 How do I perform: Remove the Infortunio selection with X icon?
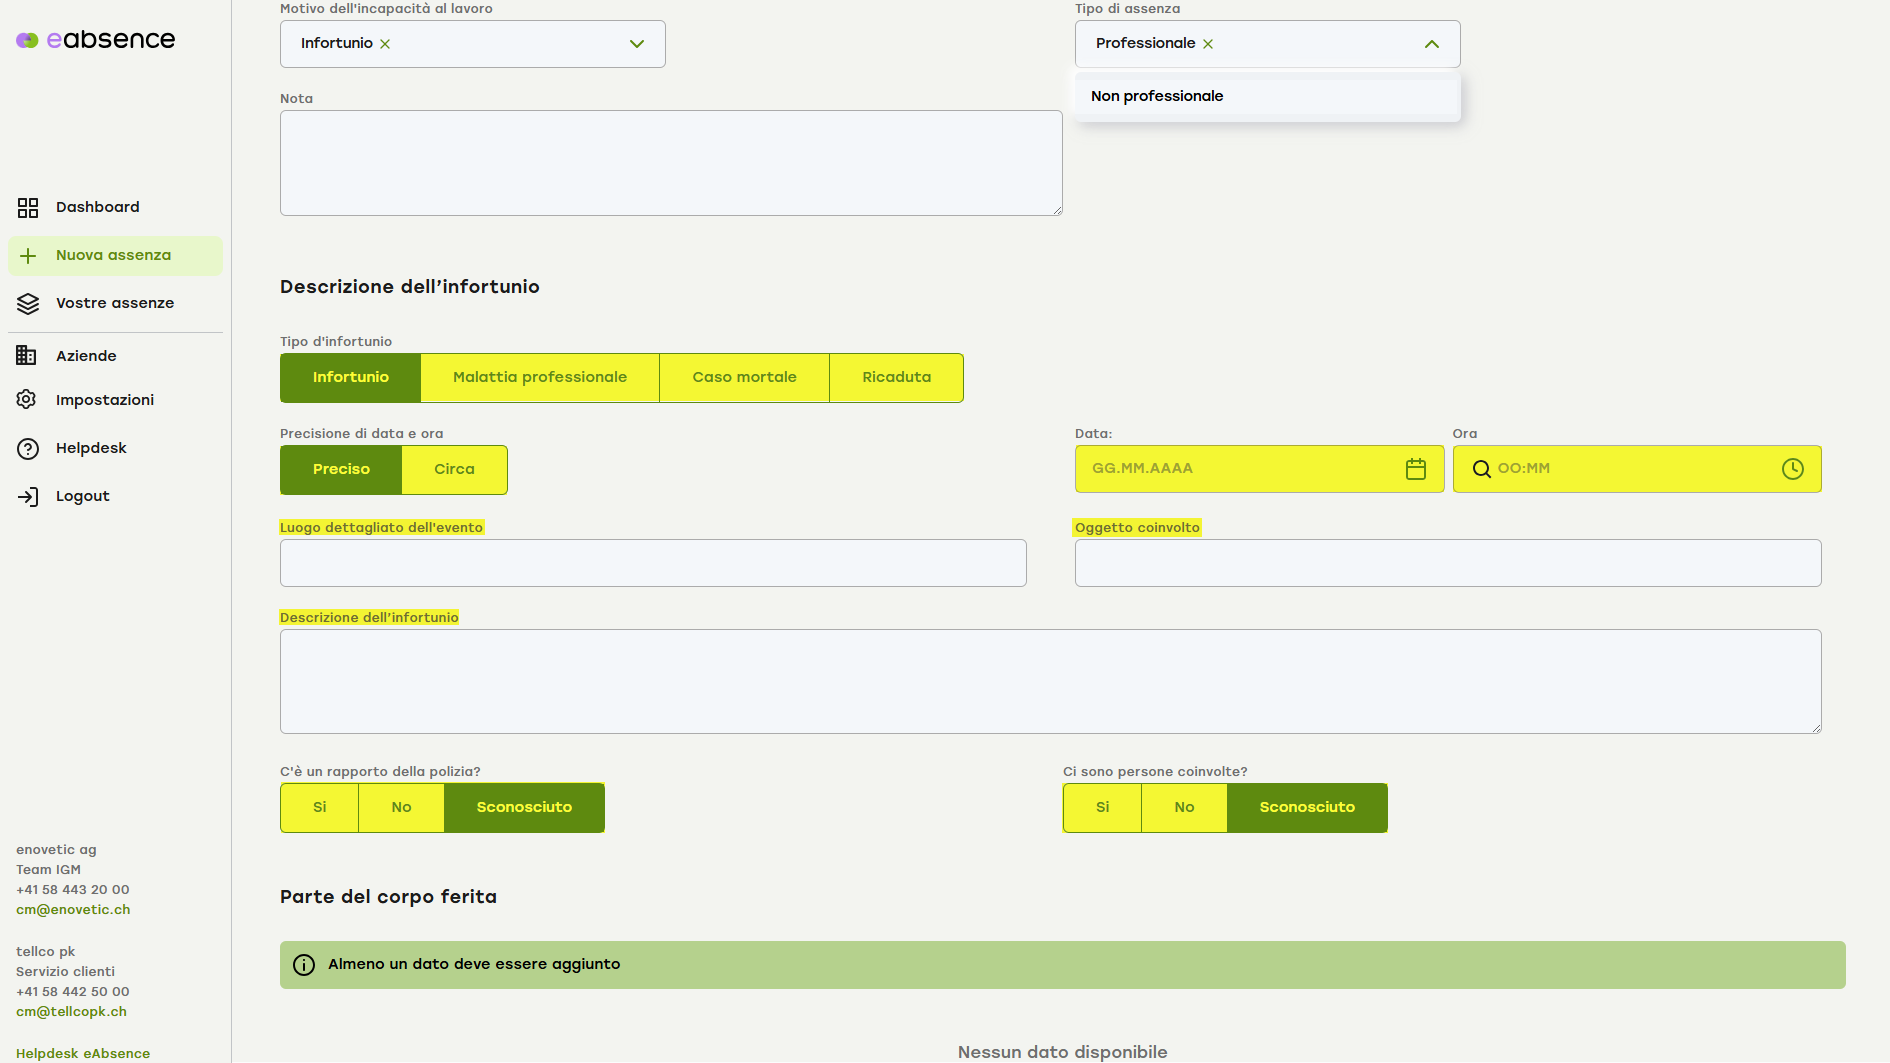[385, 44]
